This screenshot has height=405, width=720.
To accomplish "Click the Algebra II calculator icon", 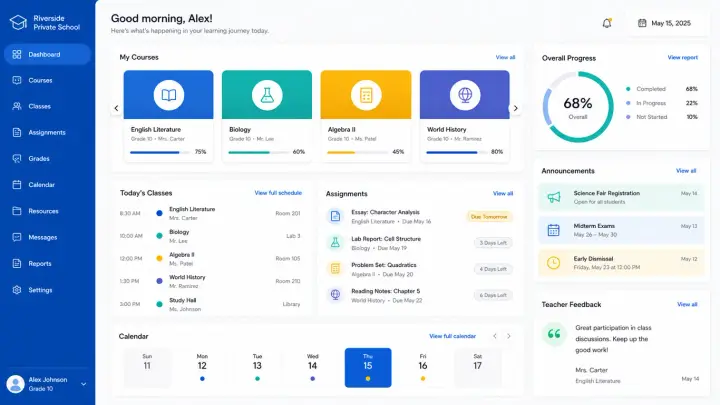I will (x=366, y=95).
